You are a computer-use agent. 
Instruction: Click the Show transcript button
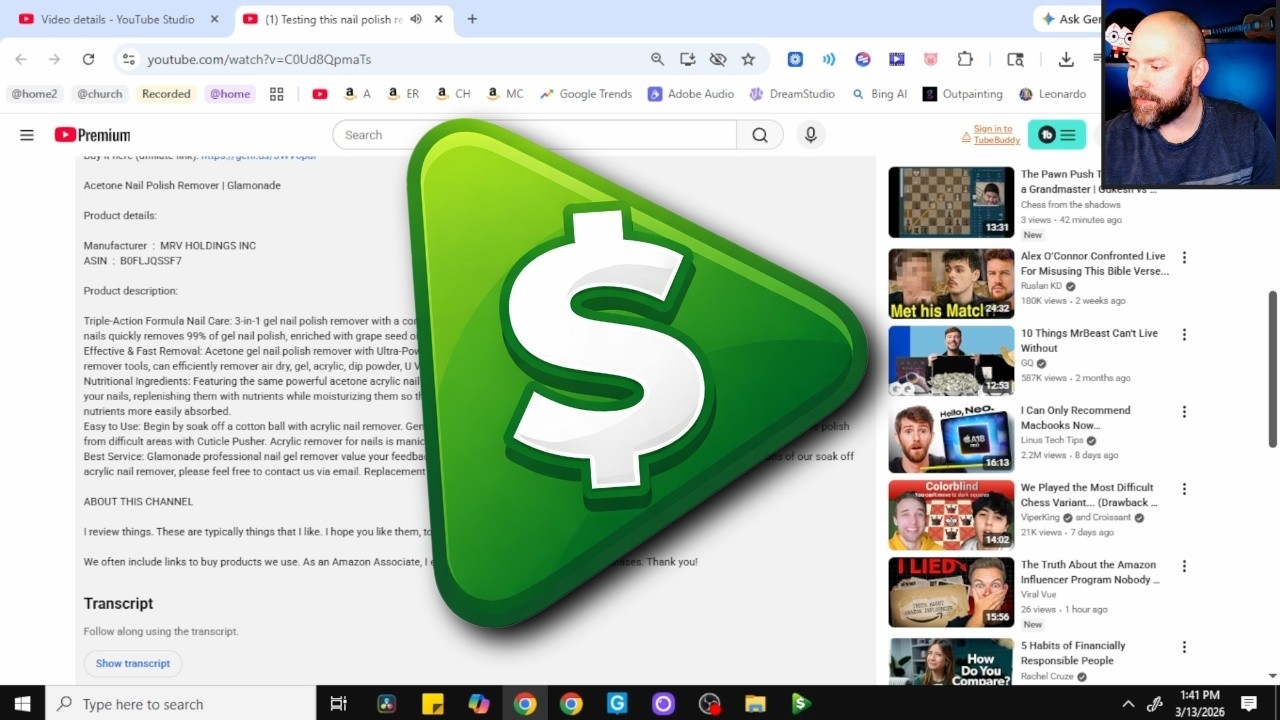(x=132, y=663)
